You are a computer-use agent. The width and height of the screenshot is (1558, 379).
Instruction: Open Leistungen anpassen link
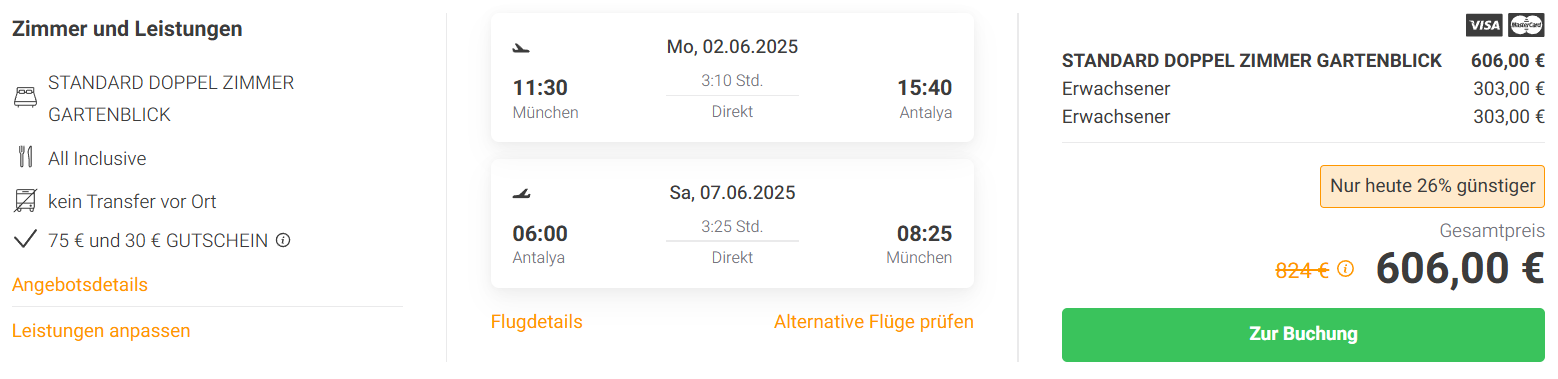click(101, 330)
